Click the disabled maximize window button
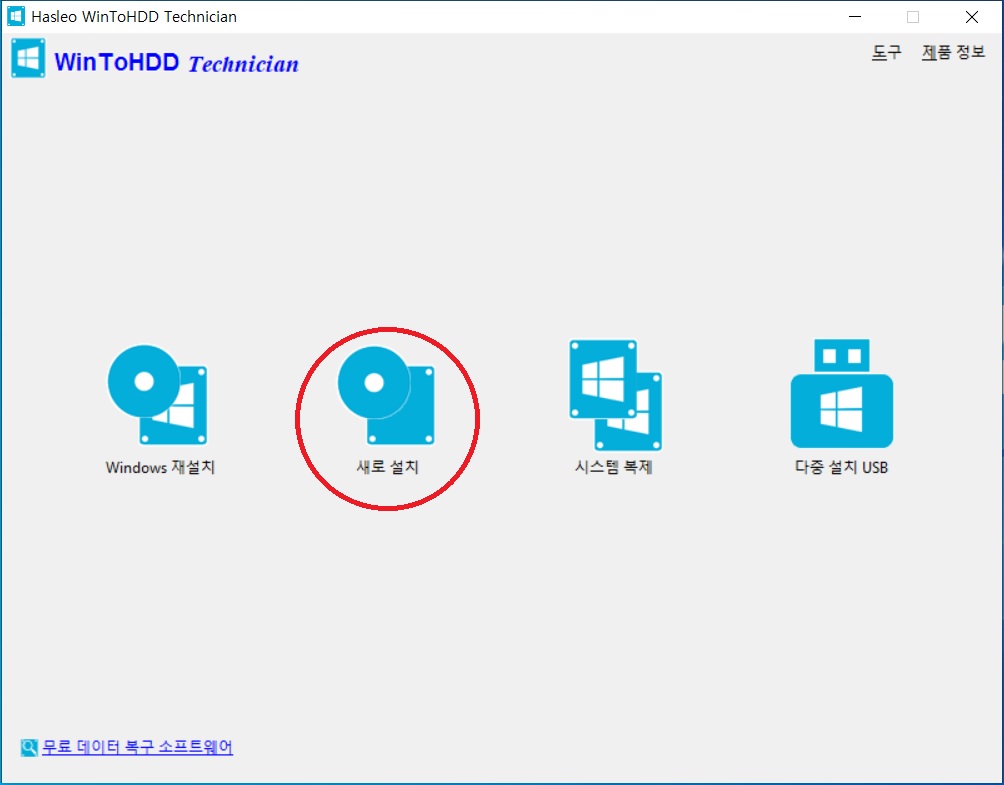Screen dimensions: 1004x785 (913, 17)
